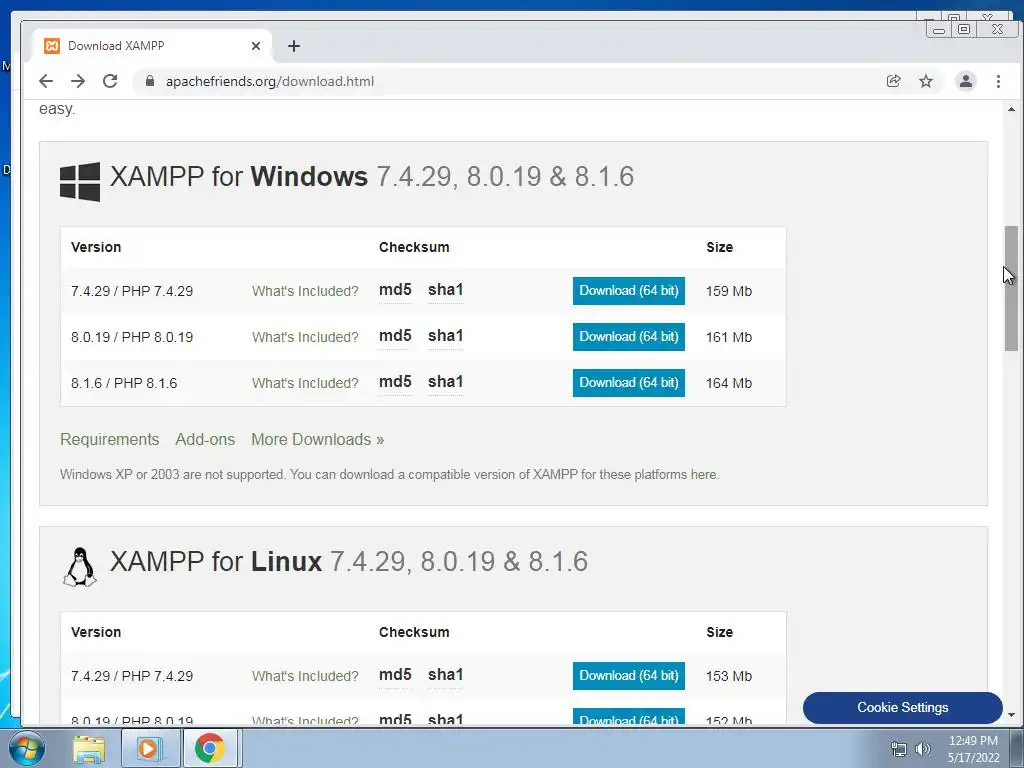Click the page scrollbar thumb
The height and width of the screenshot is (768, 1024).
tap(1011, 289)
